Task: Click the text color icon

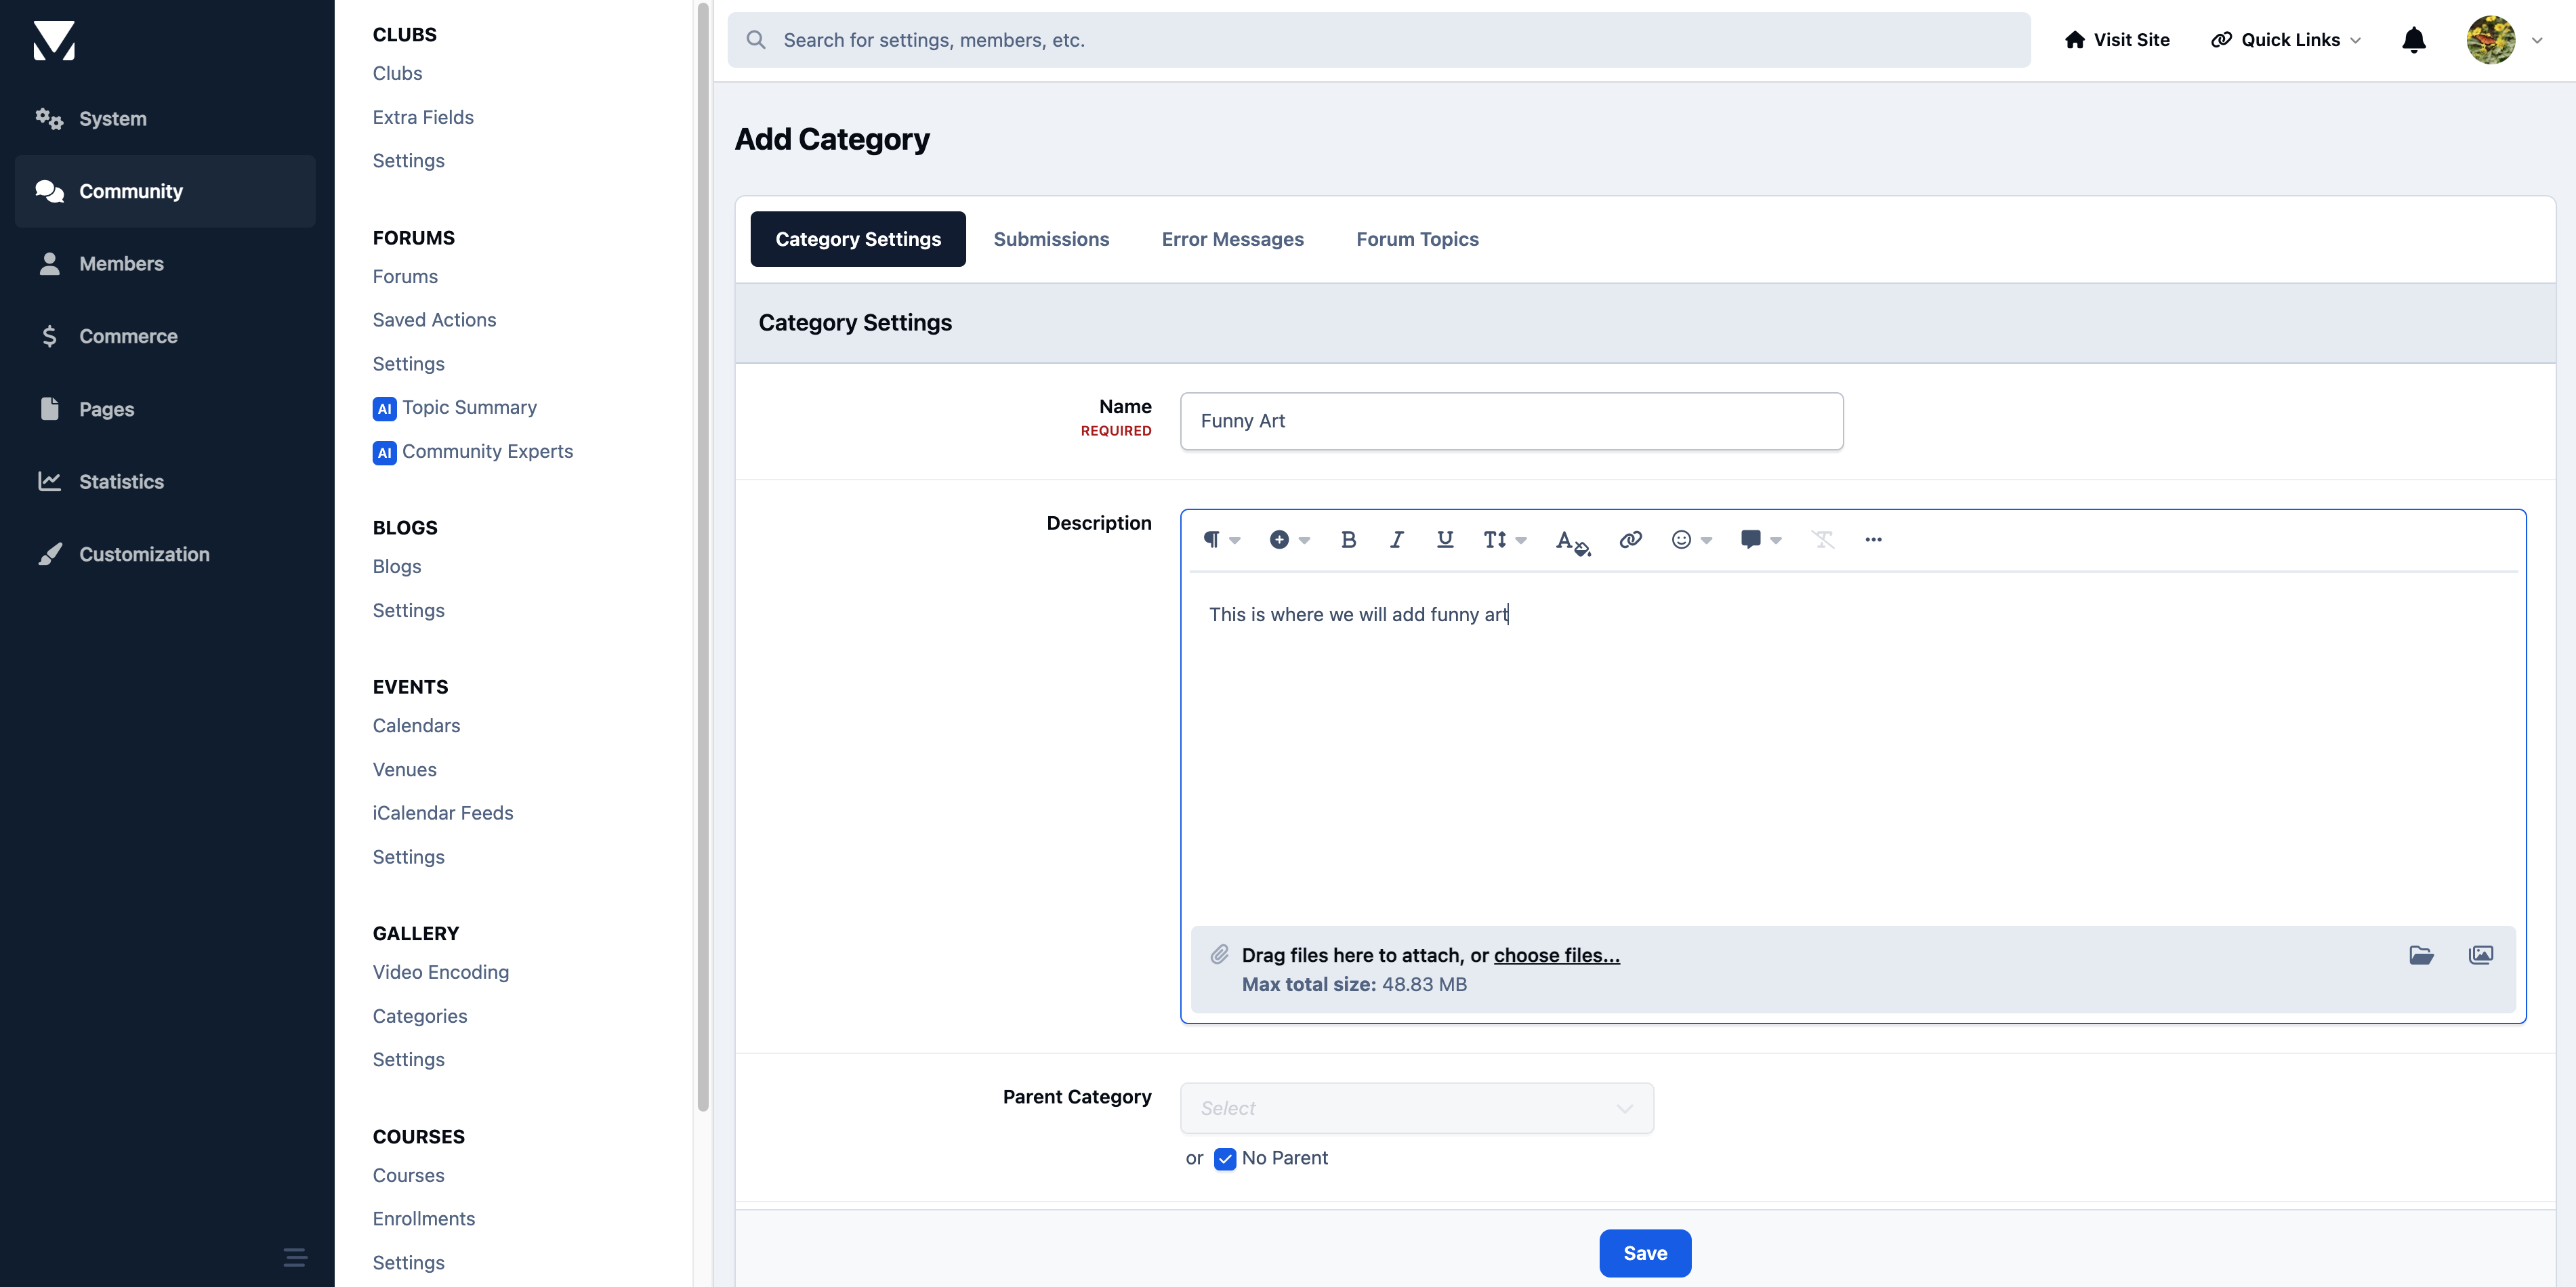Action: [1572, 541]
